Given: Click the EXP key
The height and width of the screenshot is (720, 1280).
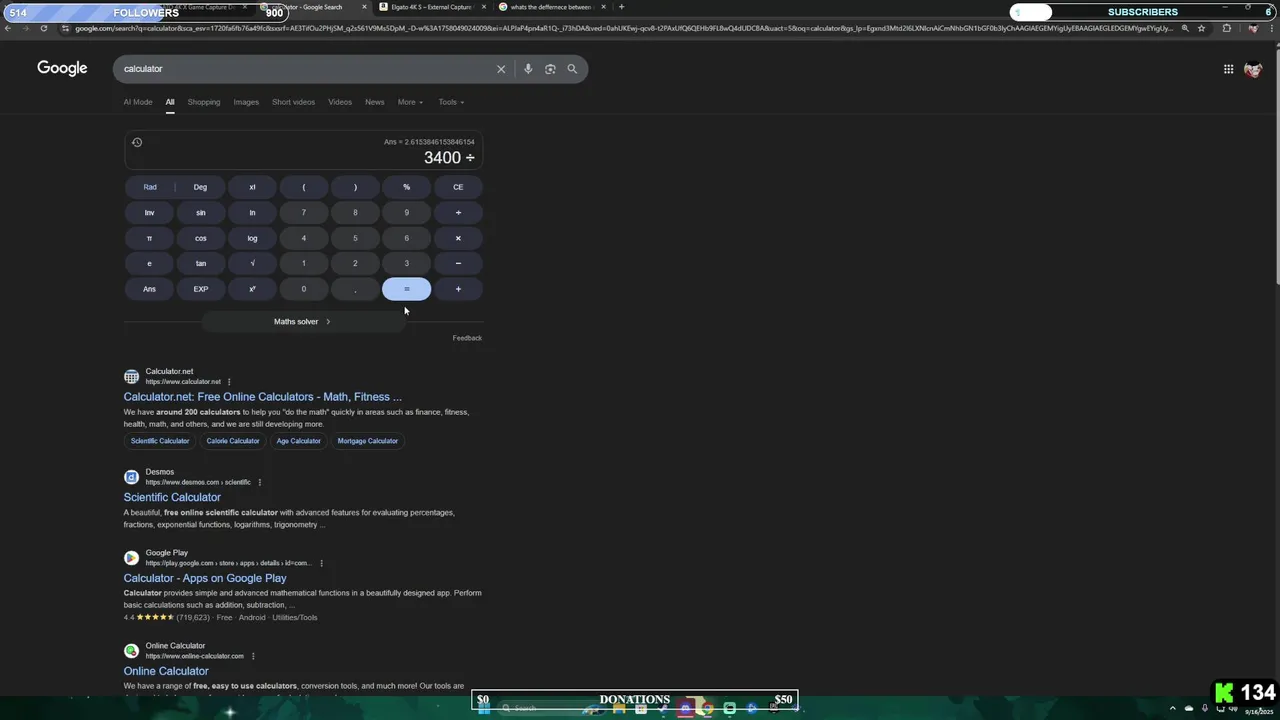Looking at the screenshot, I should [200, 289].
